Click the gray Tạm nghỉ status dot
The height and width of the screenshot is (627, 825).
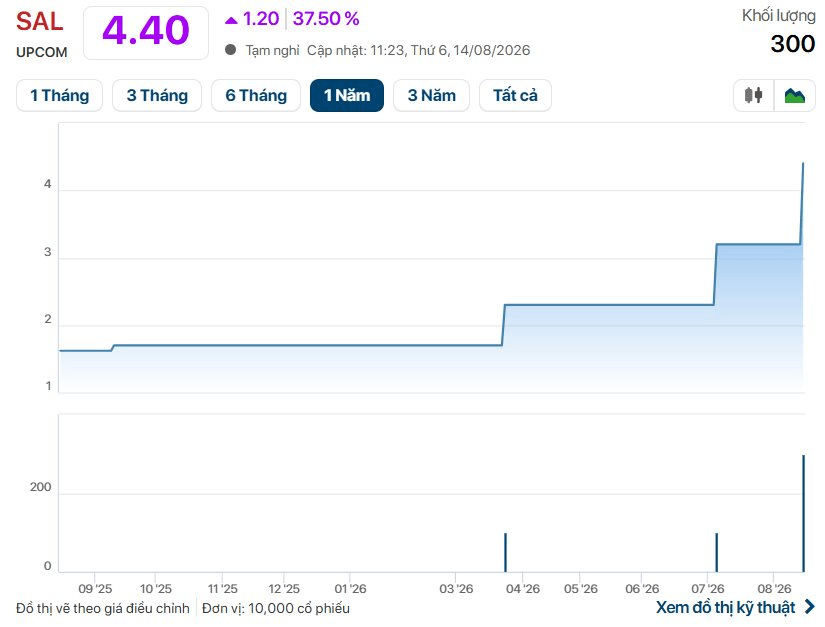coord(230,50)
